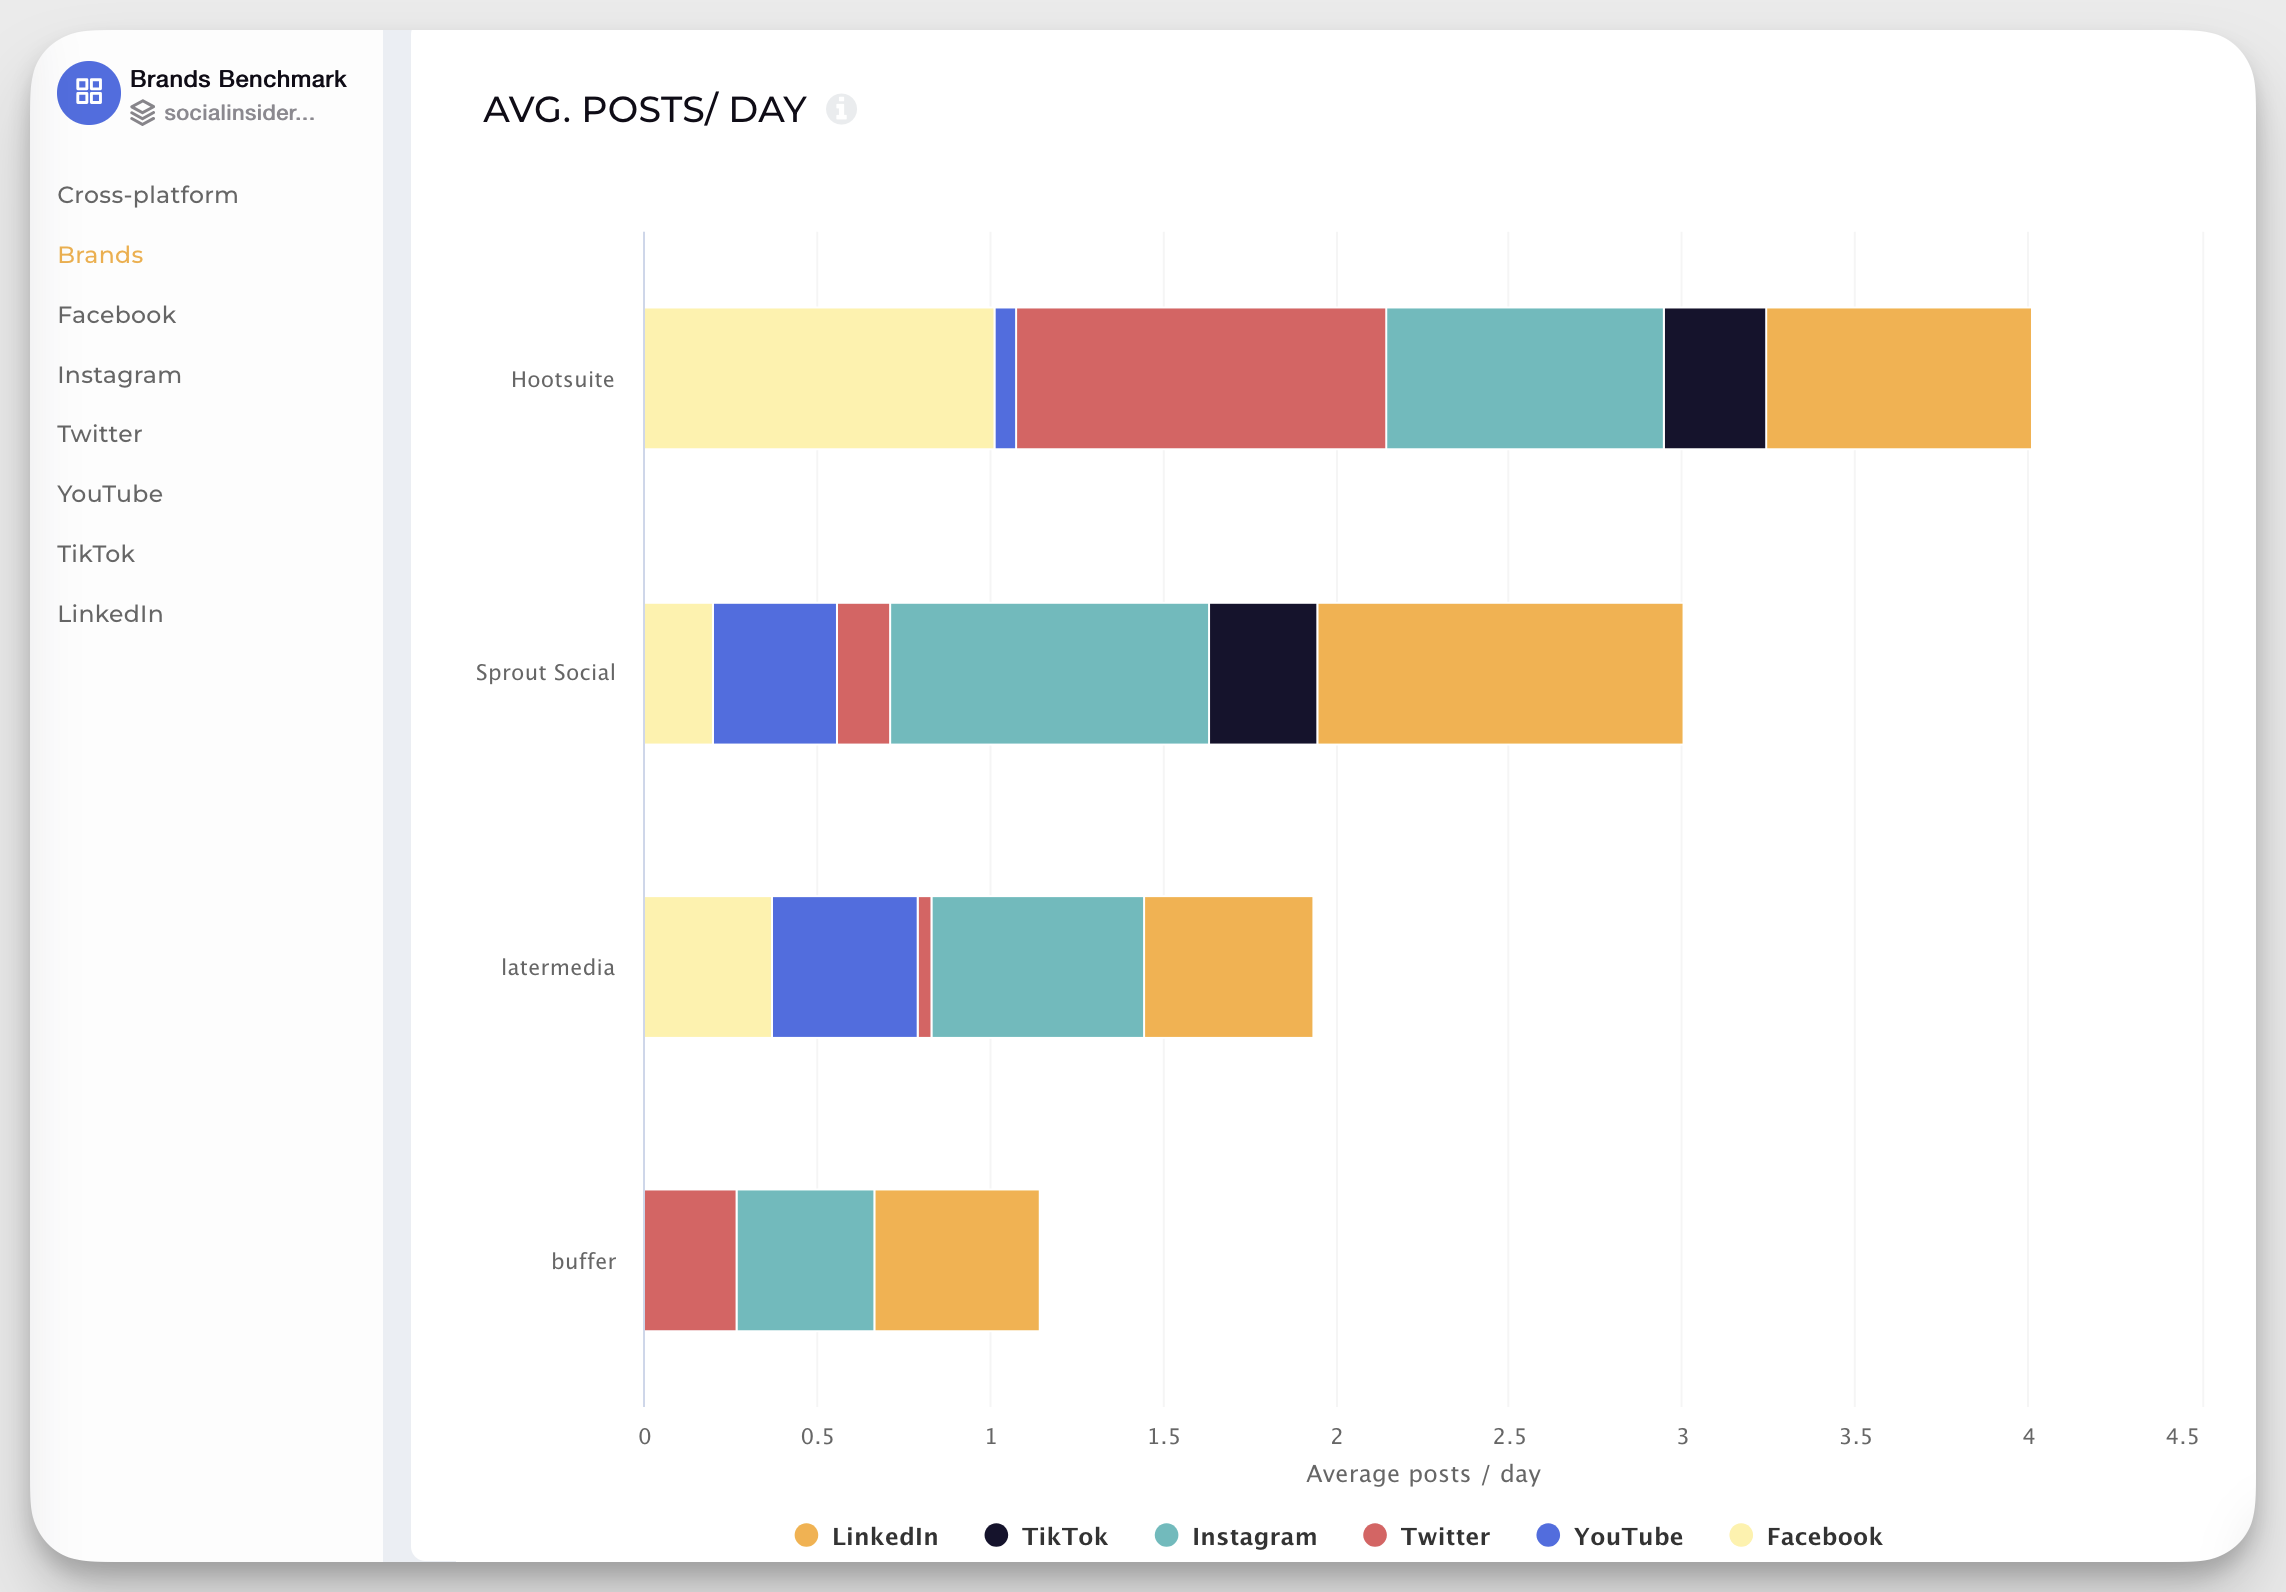The image size is (2286, 1592).
Task: Click latermedia's yellow Facebook segment
Action: pos(708,967)
